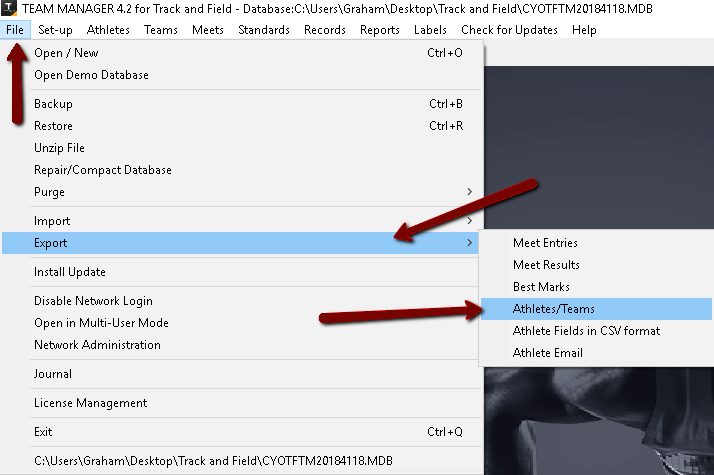Expand the Import submenu
This screenshot has width=714, height=475.
(241, 221)
